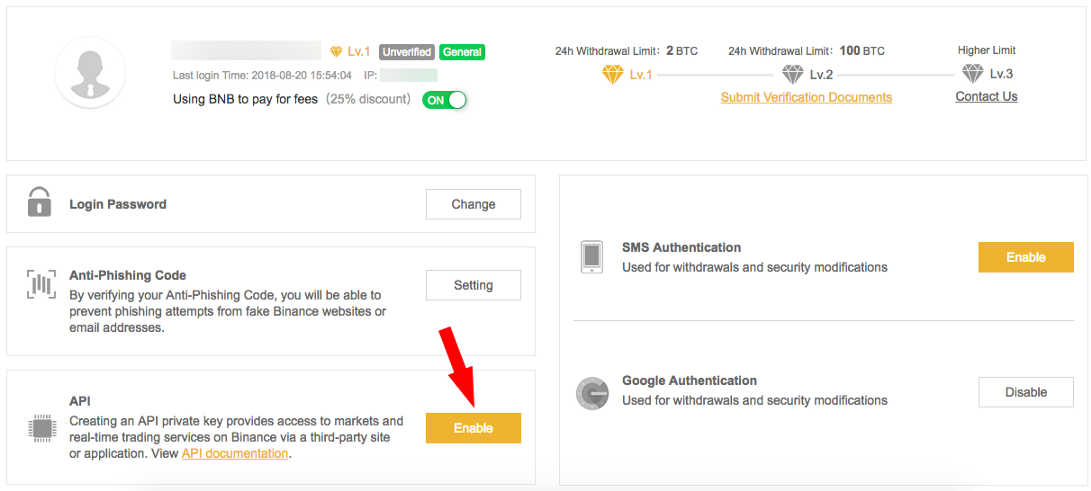Click the gold Lv.1 diamond icon in limits
The width and height of the screenshot is (1091, 491).
[x=612, y=74]
